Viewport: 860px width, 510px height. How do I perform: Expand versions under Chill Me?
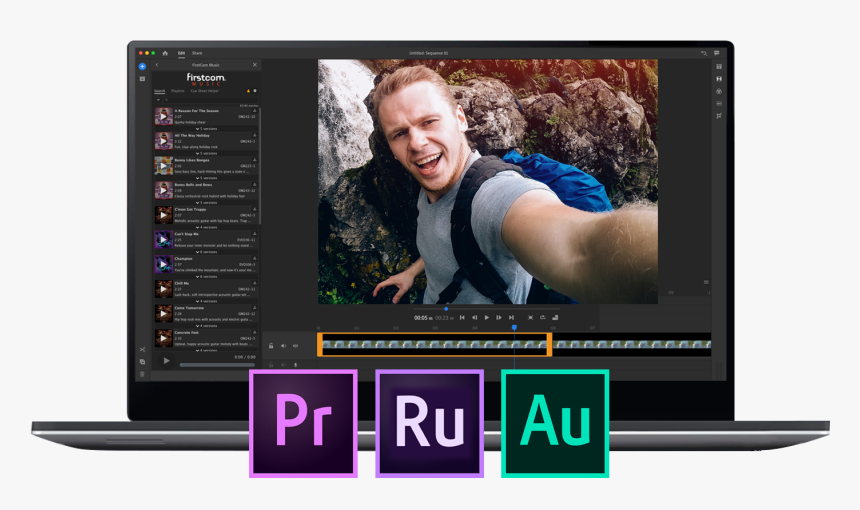206,302
